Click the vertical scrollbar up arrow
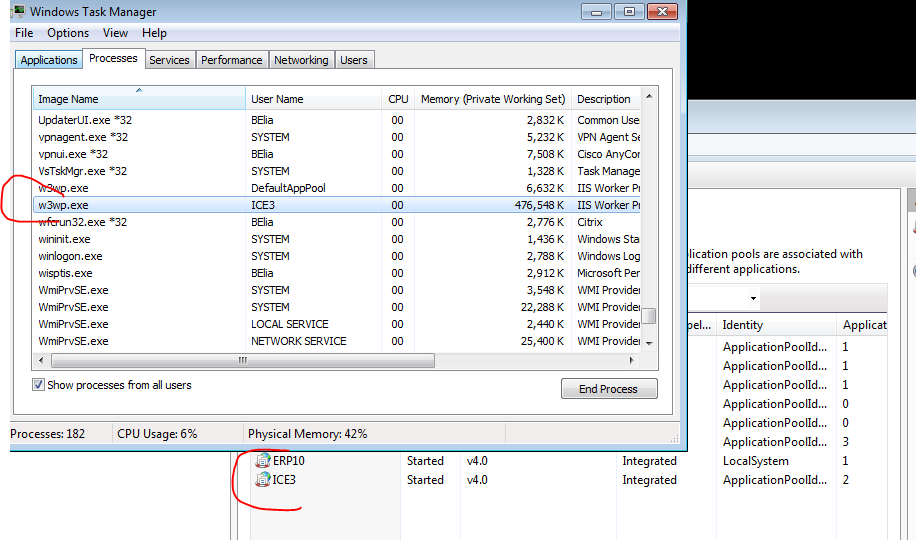916x540 pixels. click(x=648, y=96)
